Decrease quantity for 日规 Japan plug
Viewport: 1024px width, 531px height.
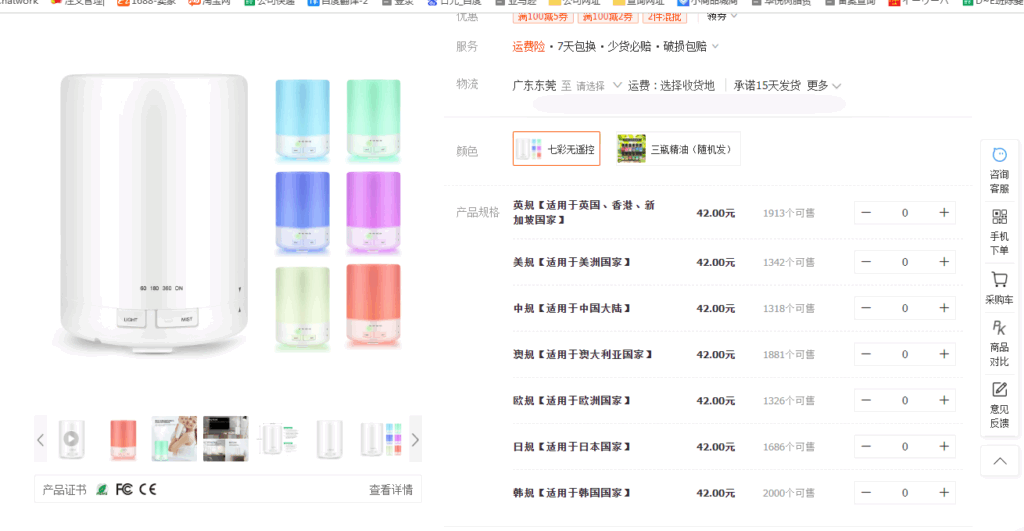[866, 447]
